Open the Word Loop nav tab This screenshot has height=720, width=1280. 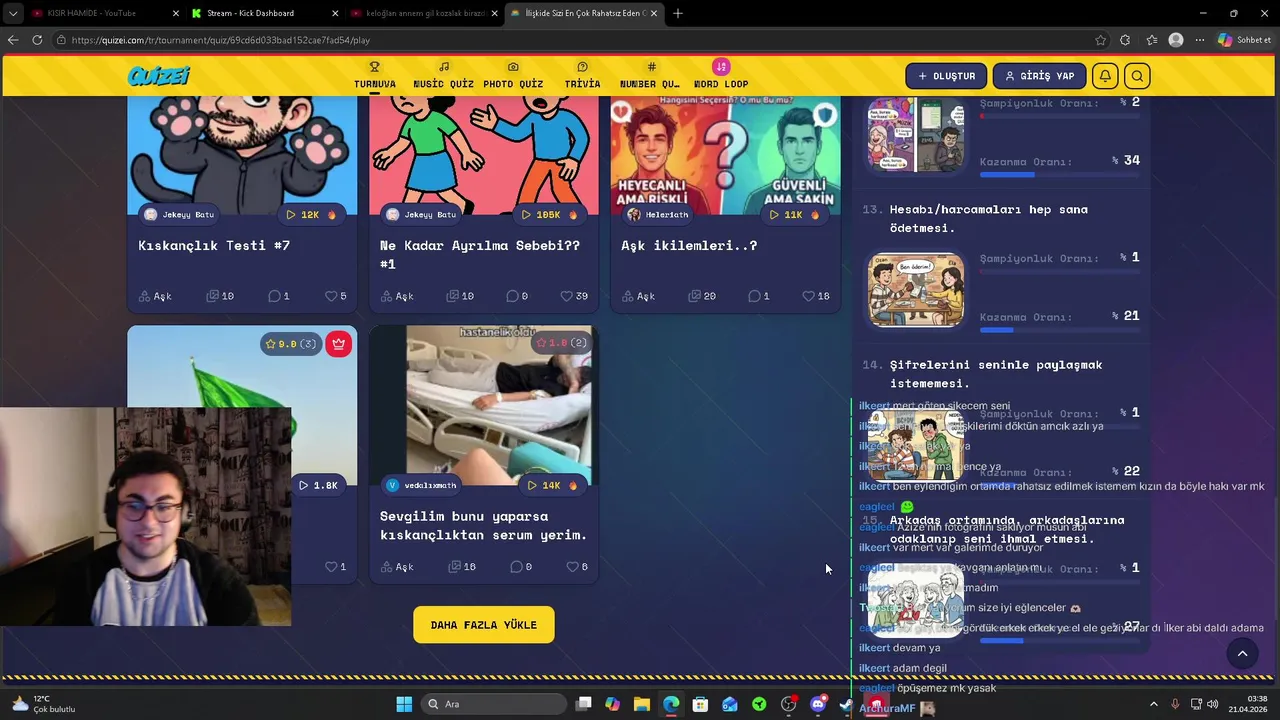(x=721, y=76)
